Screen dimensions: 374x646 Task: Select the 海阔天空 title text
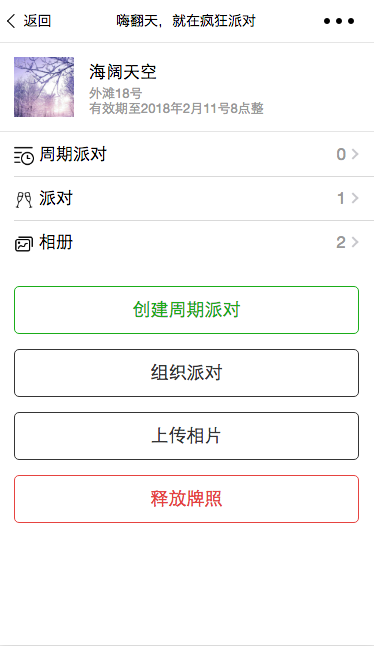(123, 72)
